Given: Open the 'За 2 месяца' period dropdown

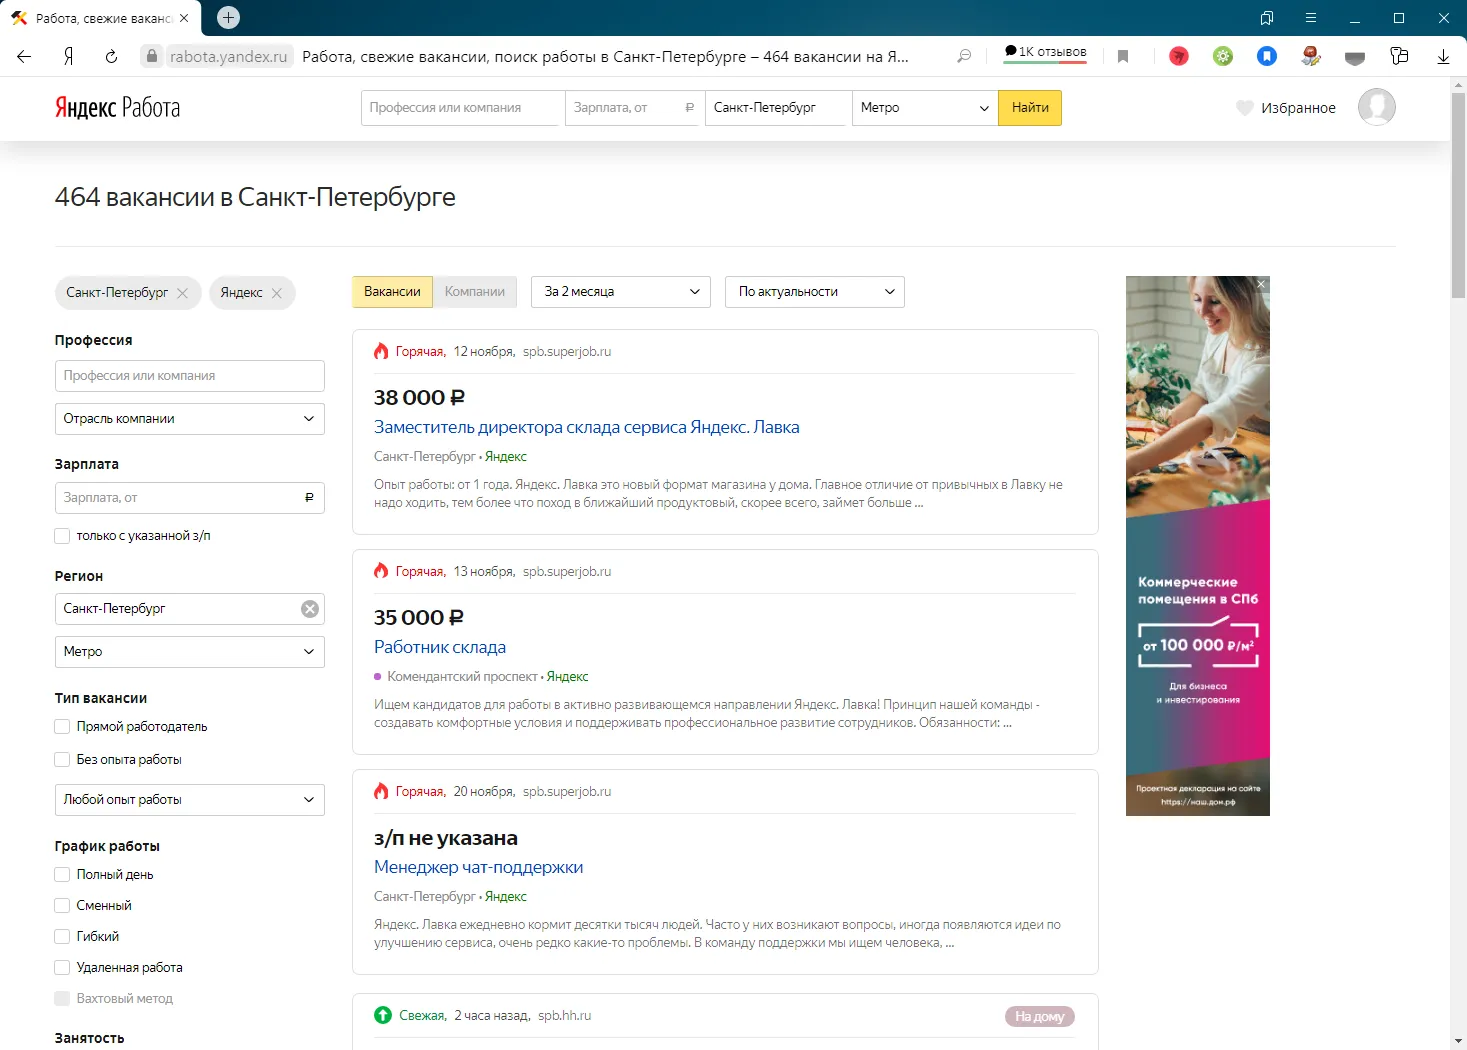Looking at the screenshot, I should click(x=621, y=292).
